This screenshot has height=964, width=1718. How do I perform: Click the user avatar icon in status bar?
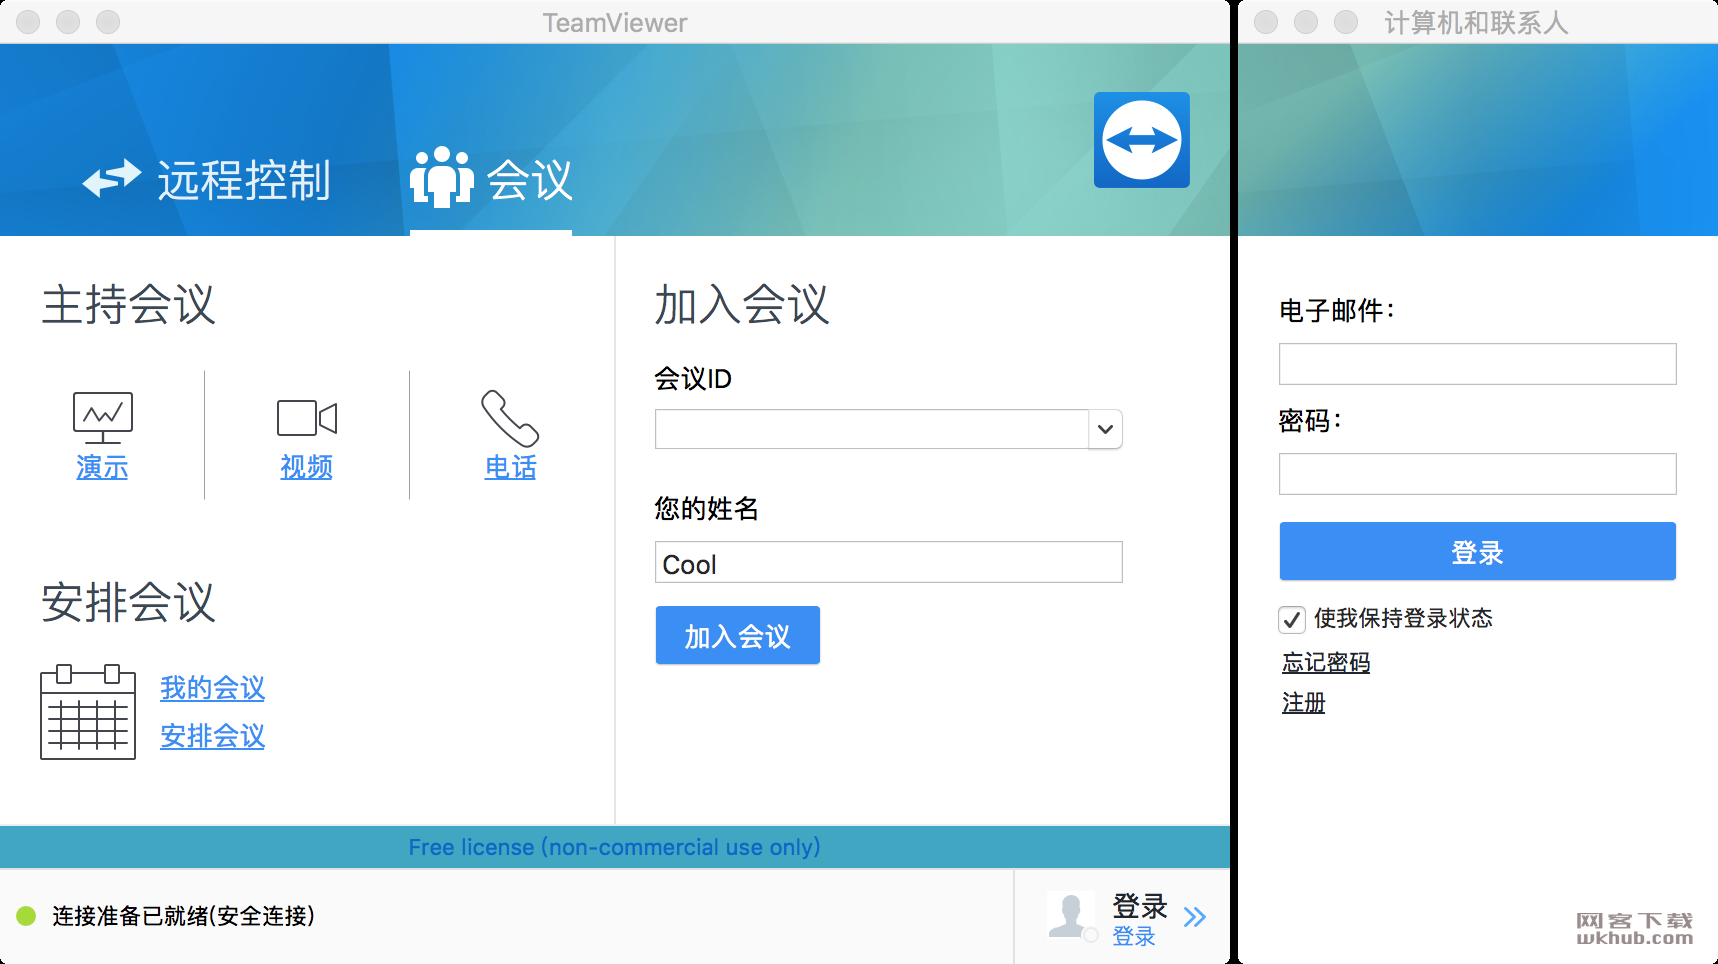click(x=1070, y=916)
